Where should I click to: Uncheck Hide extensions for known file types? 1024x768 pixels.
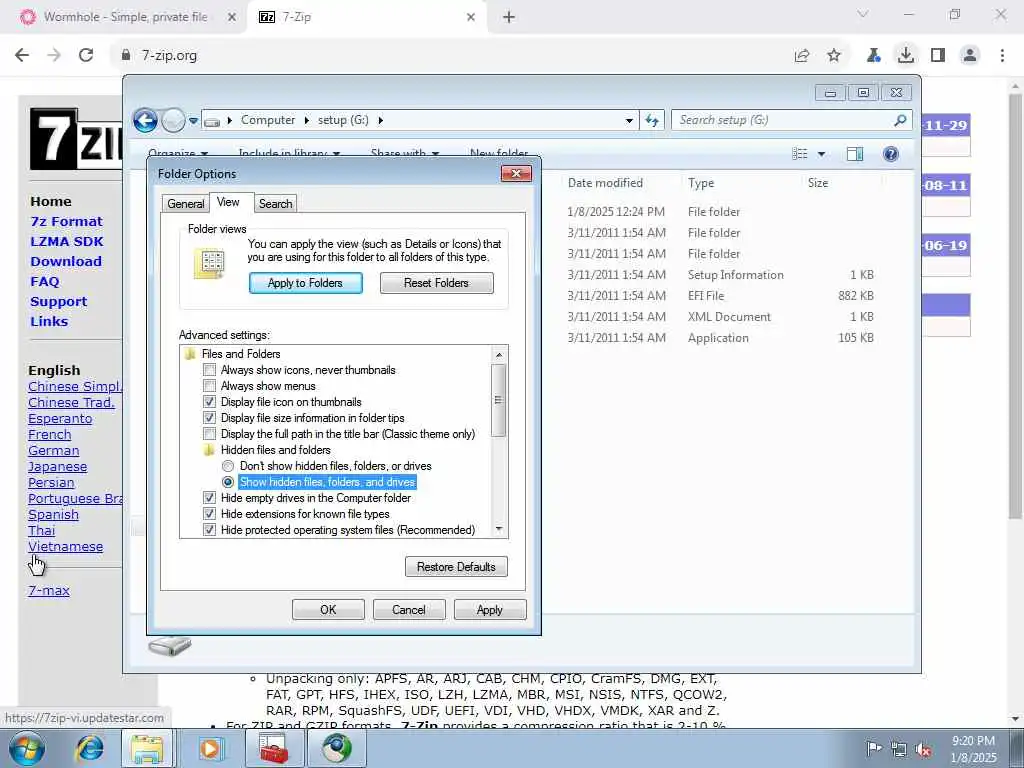pyautogui.click(x=210, y=514)
